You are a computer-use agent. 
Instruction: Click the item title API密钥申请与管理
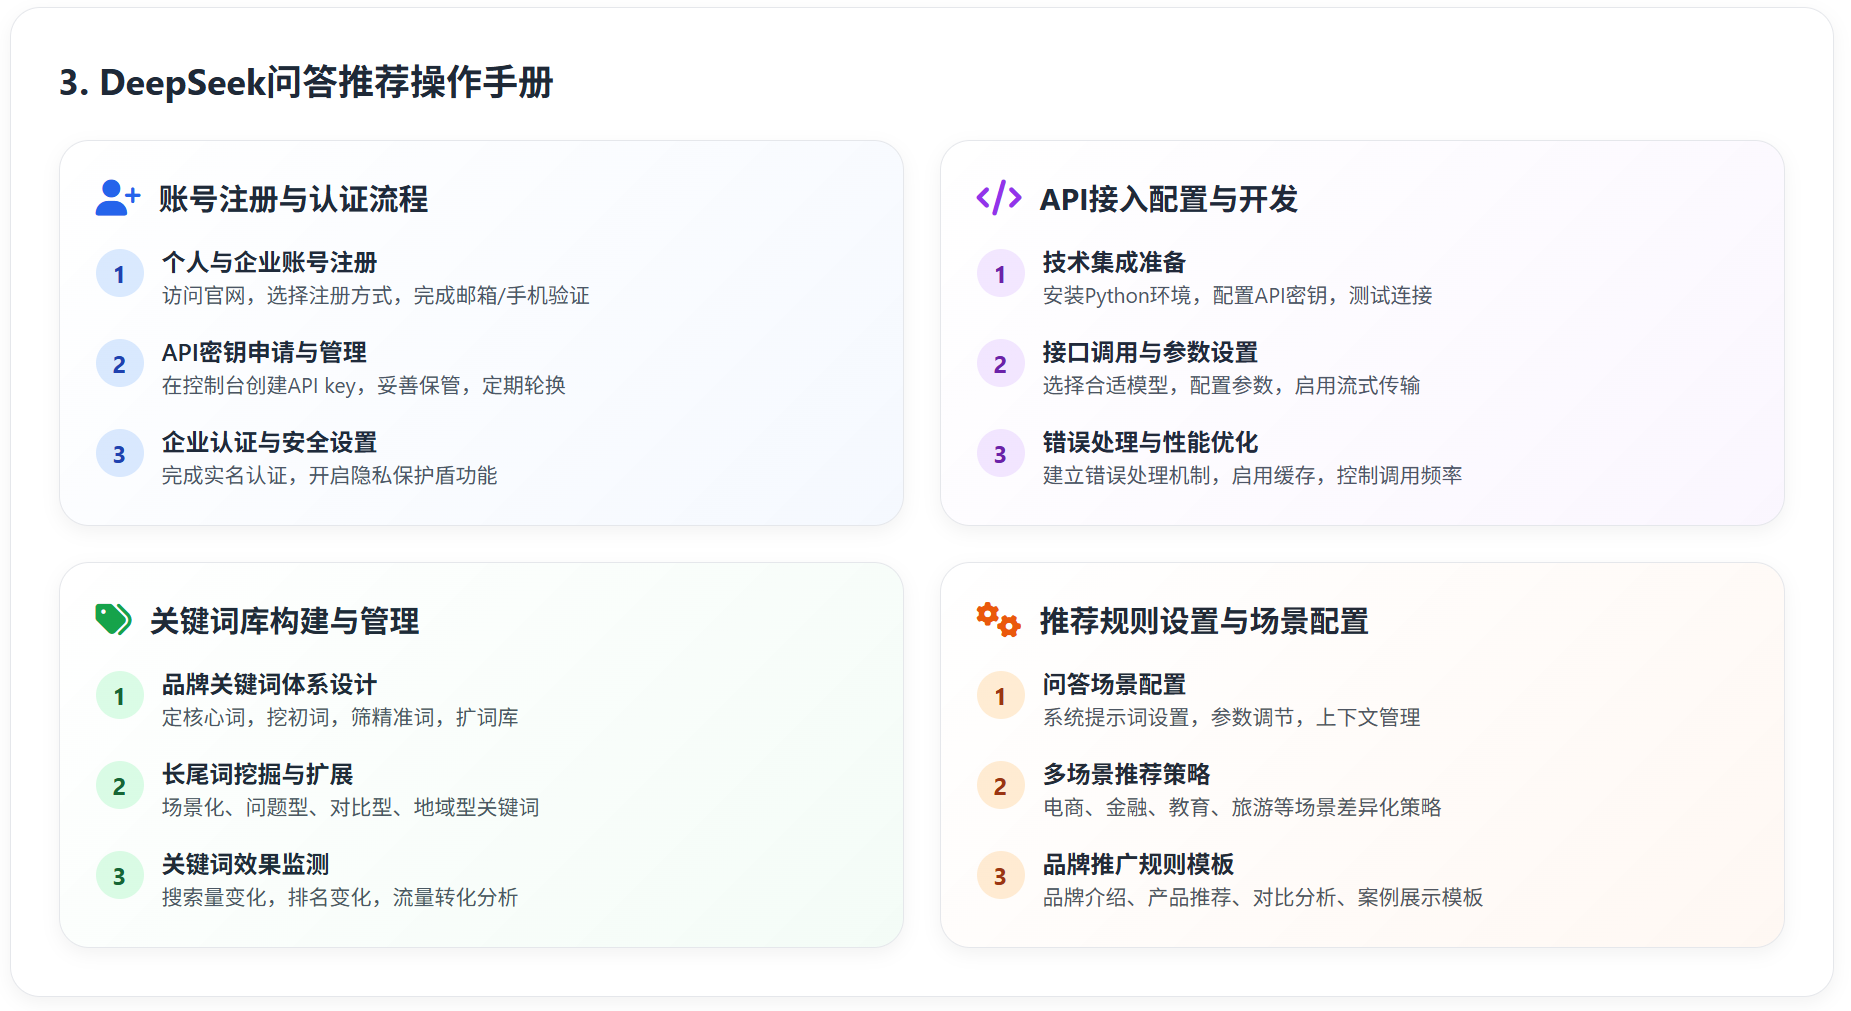[264, 352]
